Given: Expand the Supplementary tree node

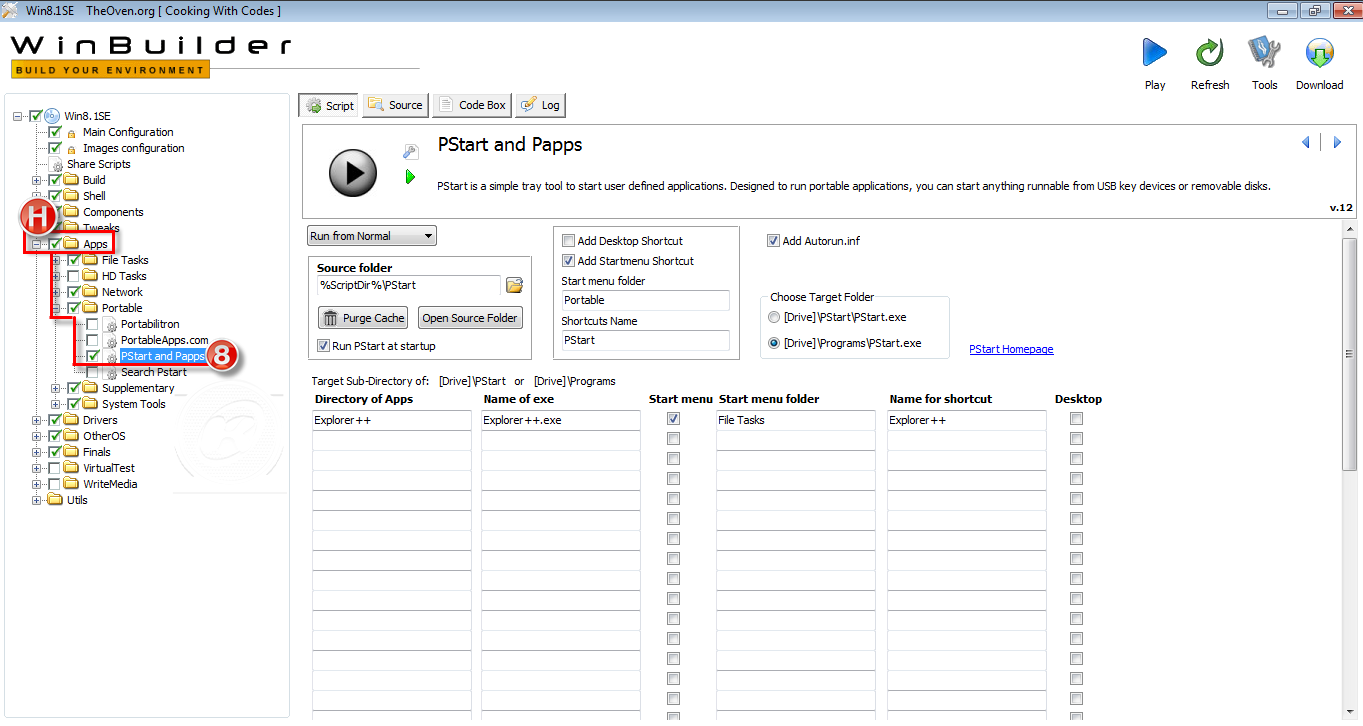Looking at the screenshot, I should (55, 388).
